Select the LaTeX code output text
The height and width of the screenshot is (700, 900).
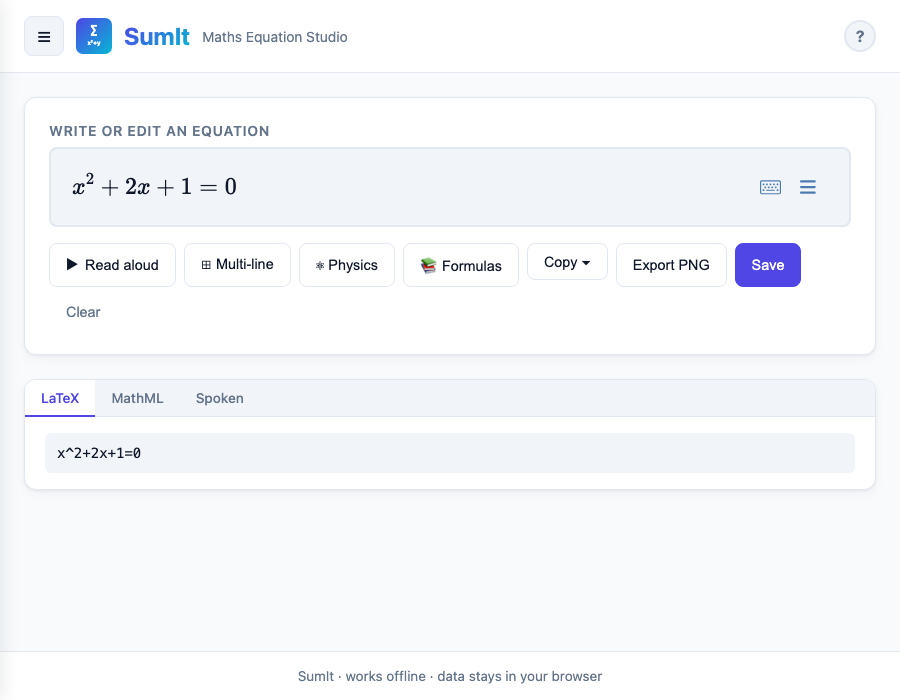[x=97, y=453]
